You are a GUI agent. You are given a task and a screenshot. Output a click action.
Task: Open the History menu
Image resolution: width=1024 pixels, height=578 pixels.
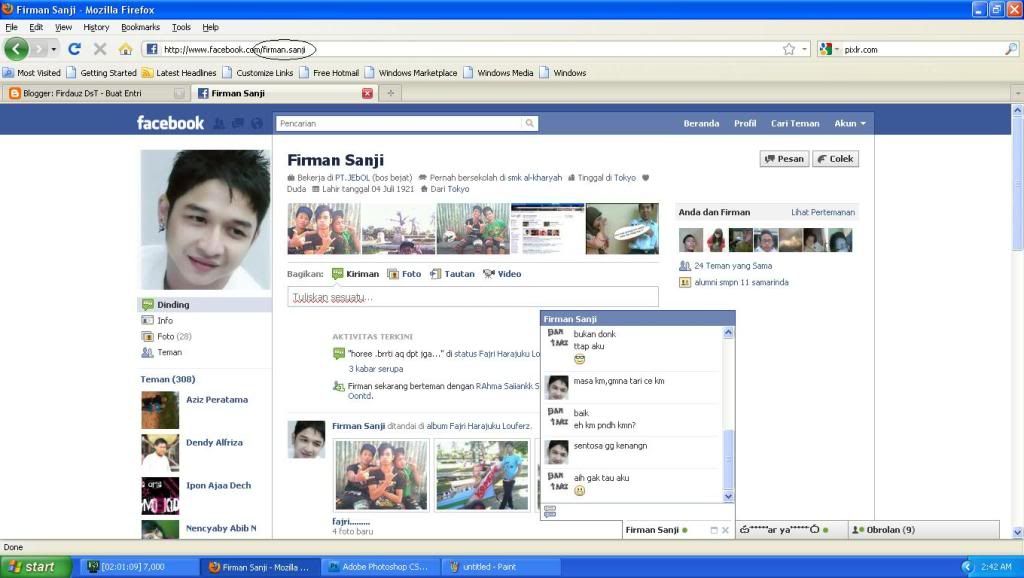(x=96, y=27)
